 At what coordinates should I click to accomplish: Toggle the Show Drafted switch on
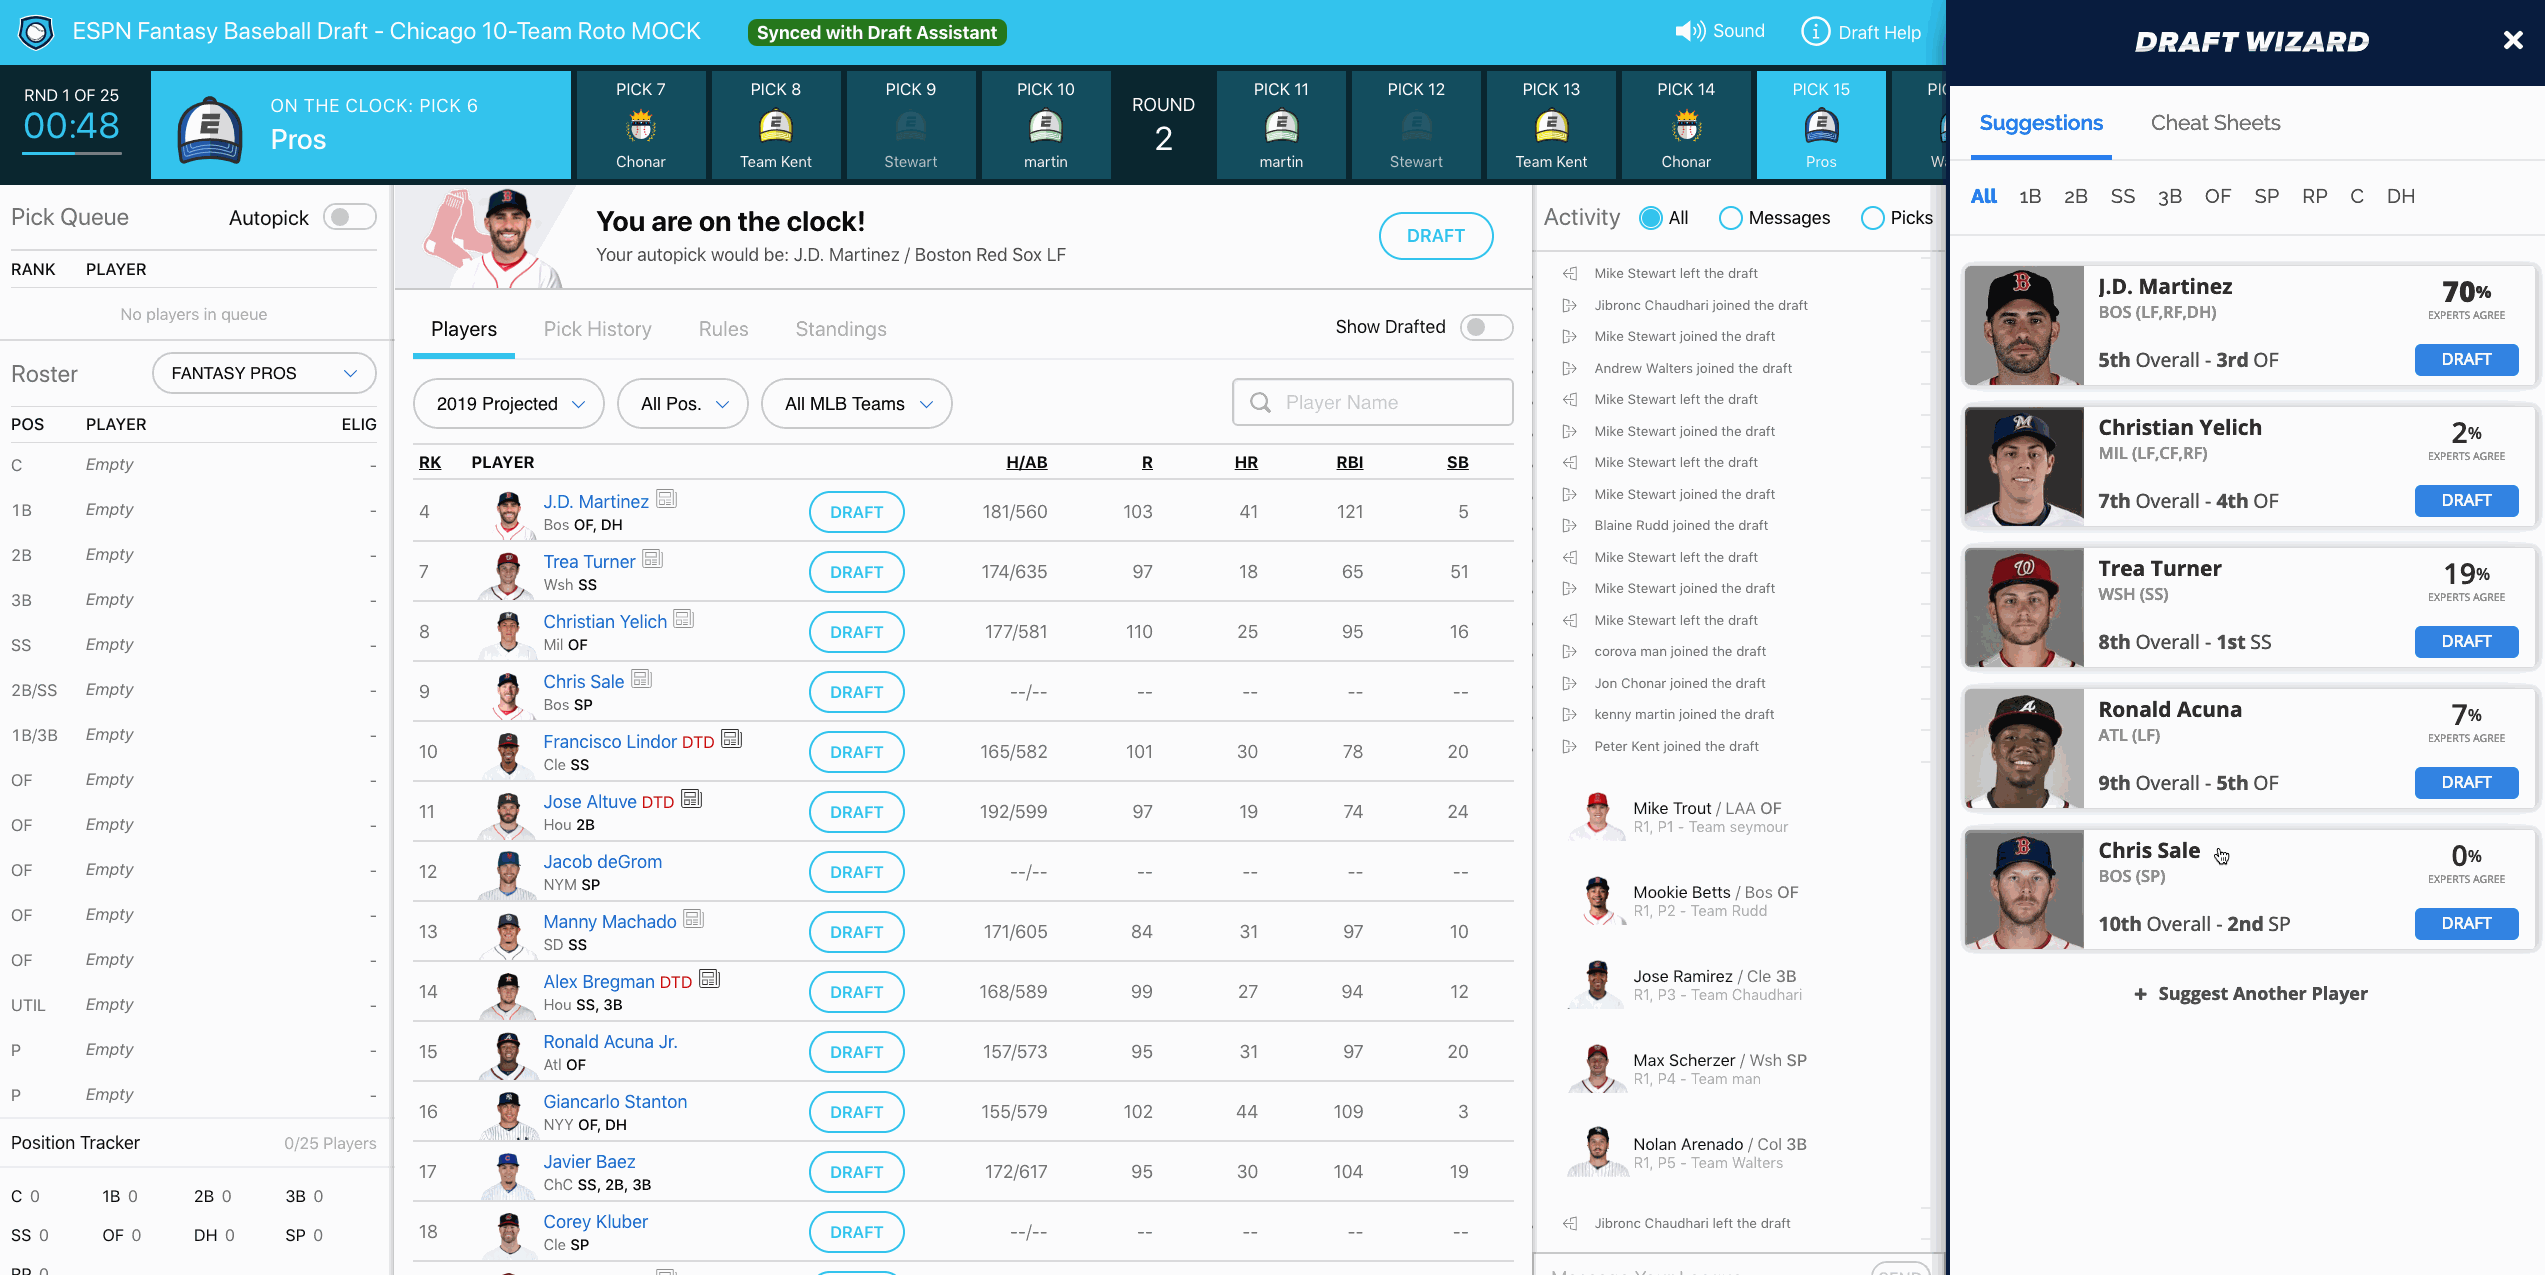(1483, 327)
